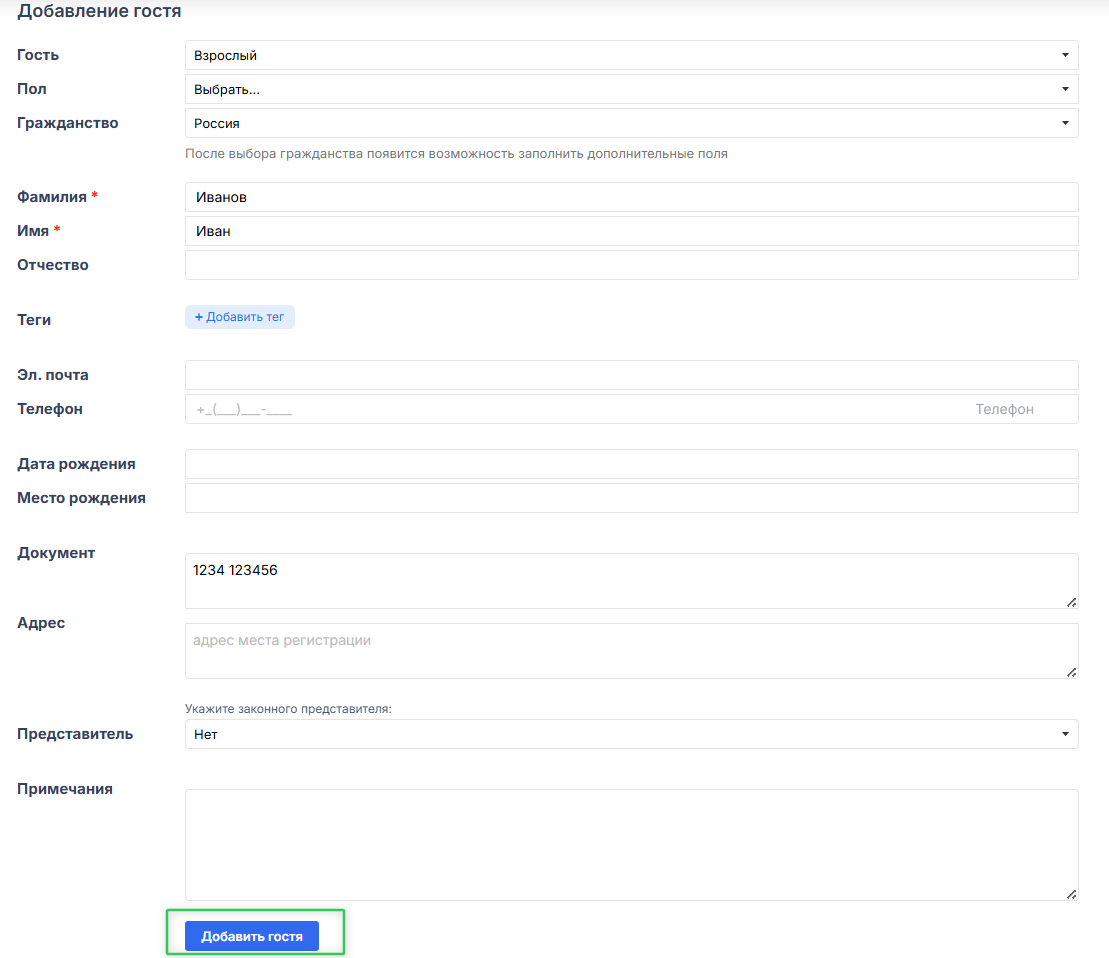Expand the Пол selection dropdown
The width and height of the screenshot is (1109, 958).
click(631, 90)
